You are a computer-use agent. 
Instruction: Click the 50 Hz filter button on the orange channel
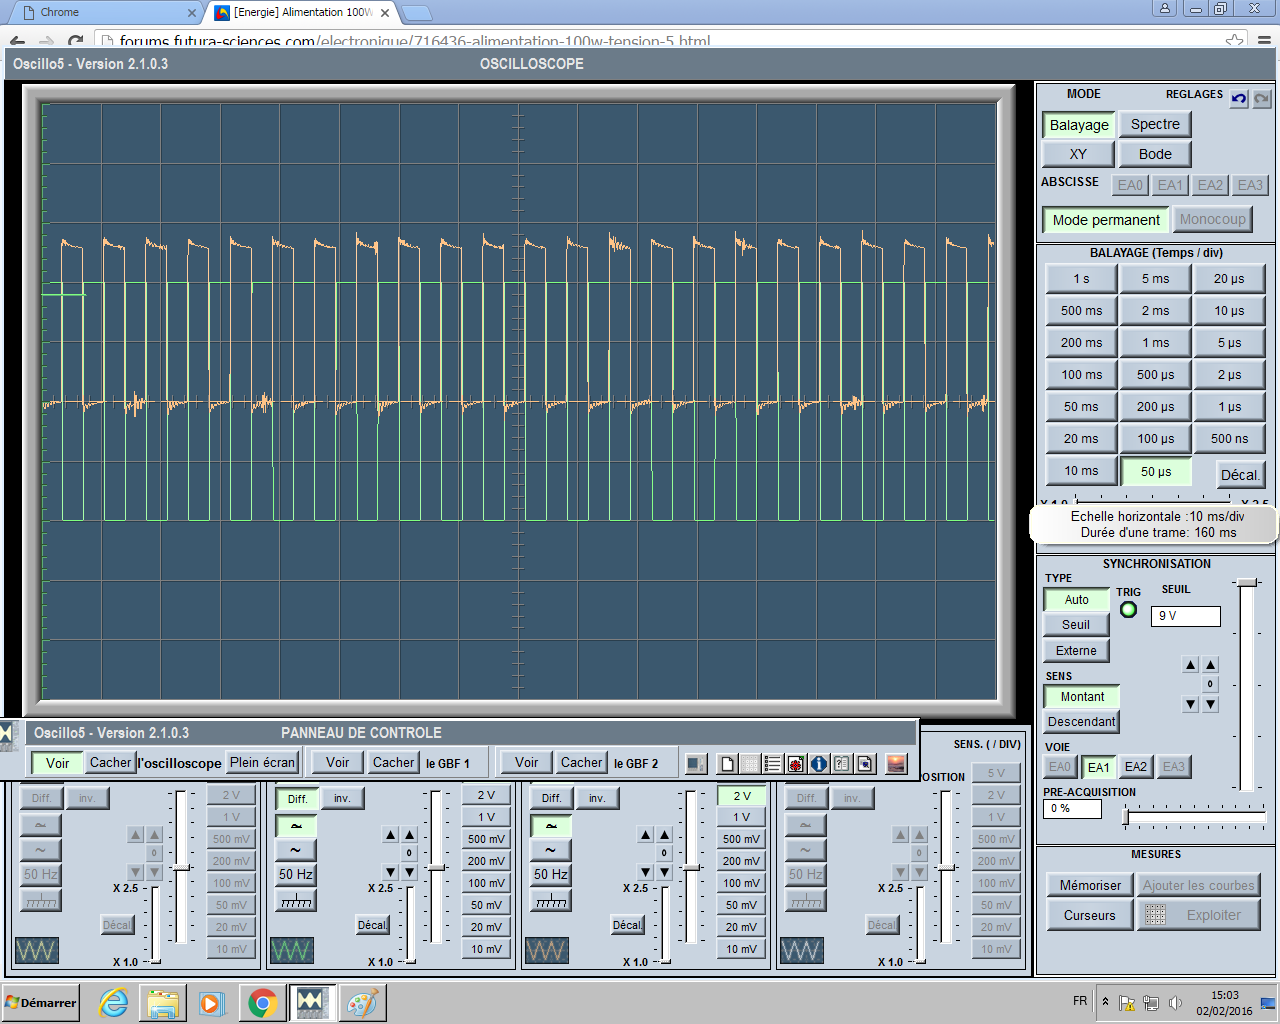coord(551,874)
